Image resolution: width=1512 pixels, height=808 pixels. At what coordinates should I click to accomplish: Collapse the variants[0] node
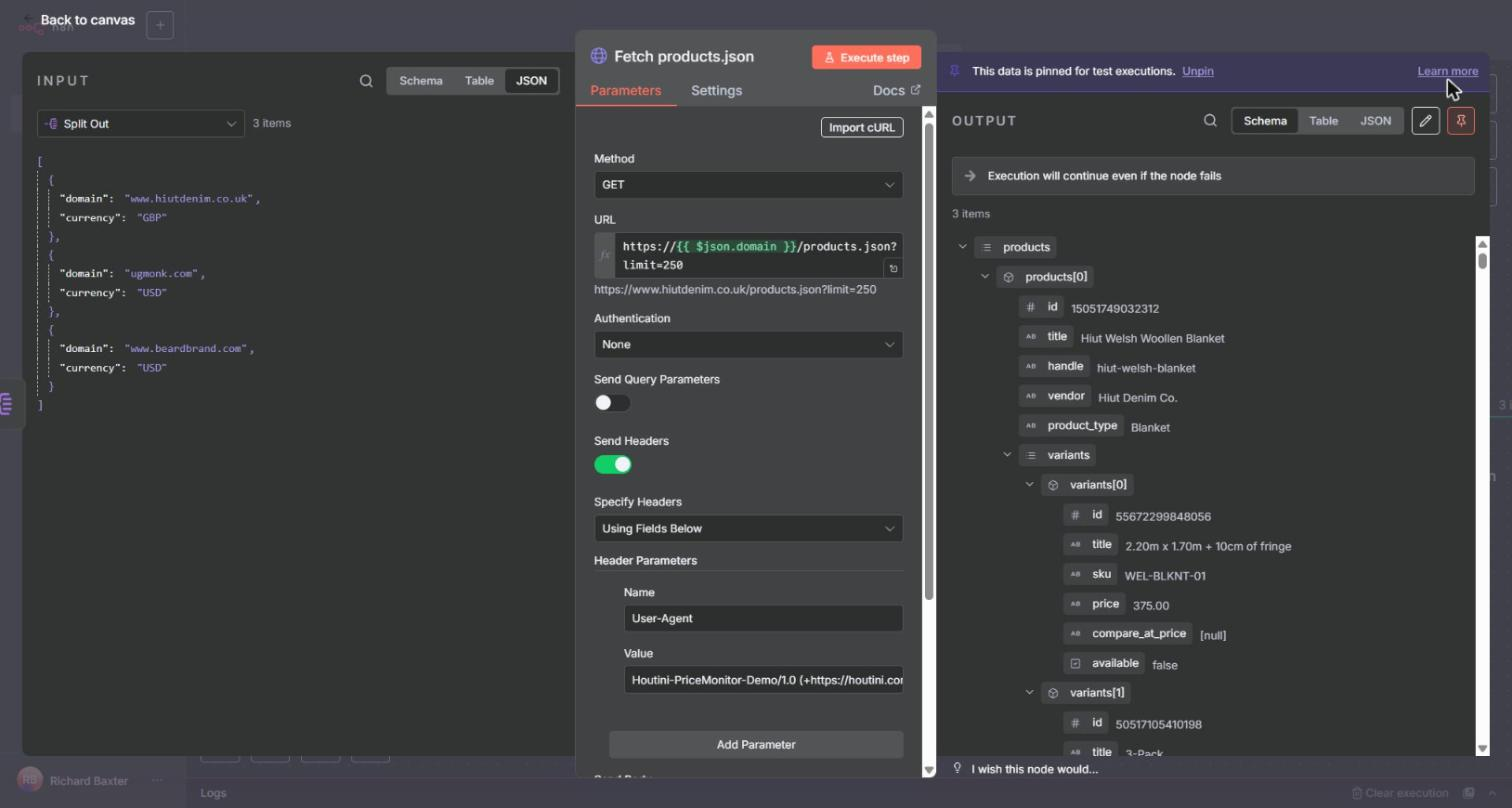[1029, 485]
